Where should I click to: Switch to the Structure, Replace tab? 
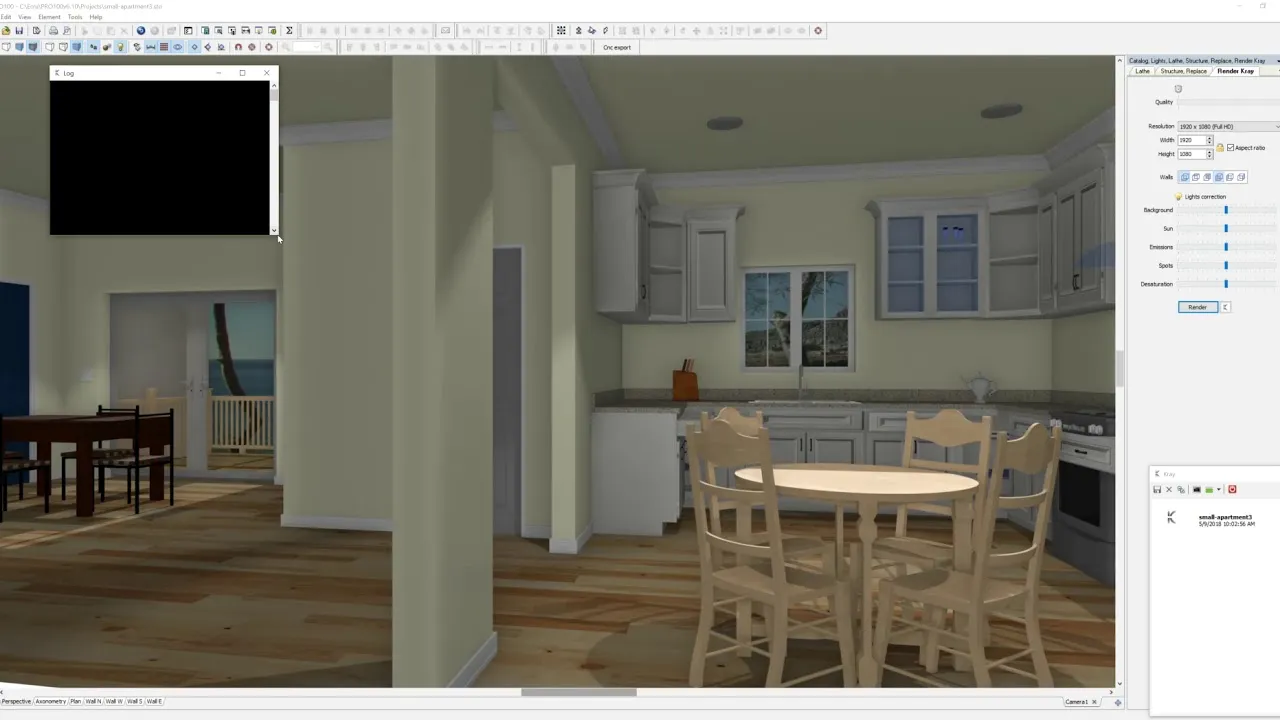(x=1183, y=71)
